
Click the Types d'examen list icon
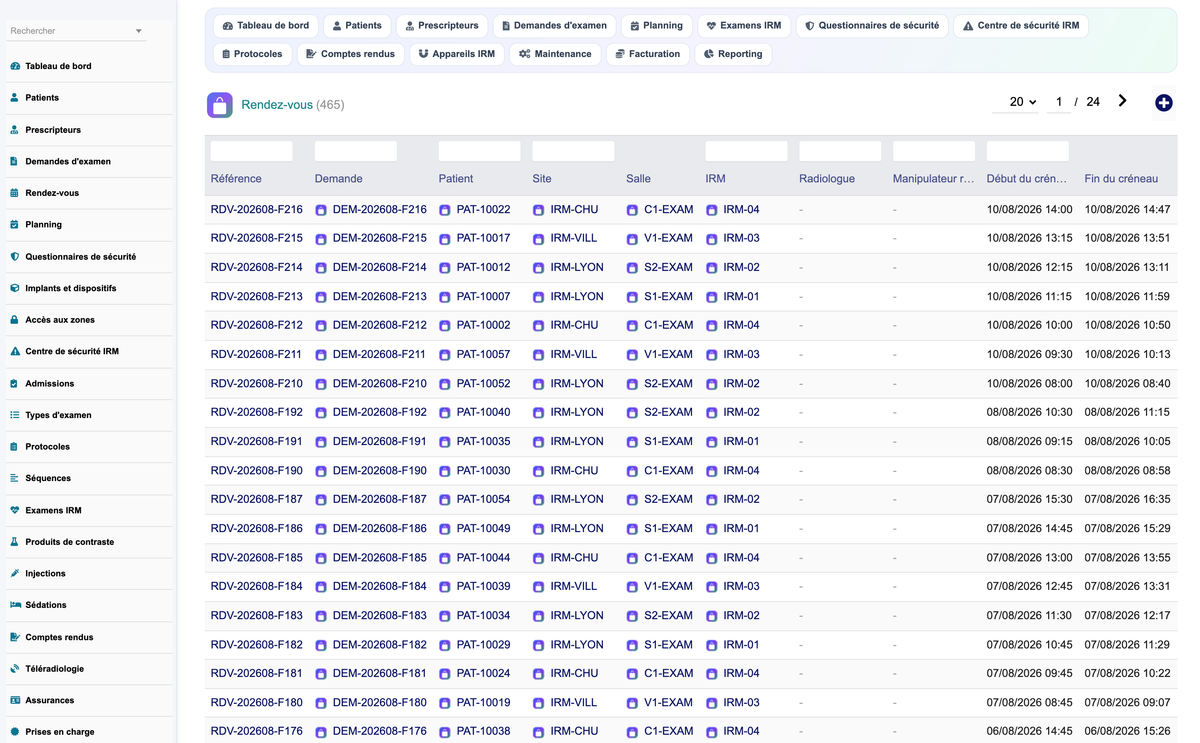[15, 415]
